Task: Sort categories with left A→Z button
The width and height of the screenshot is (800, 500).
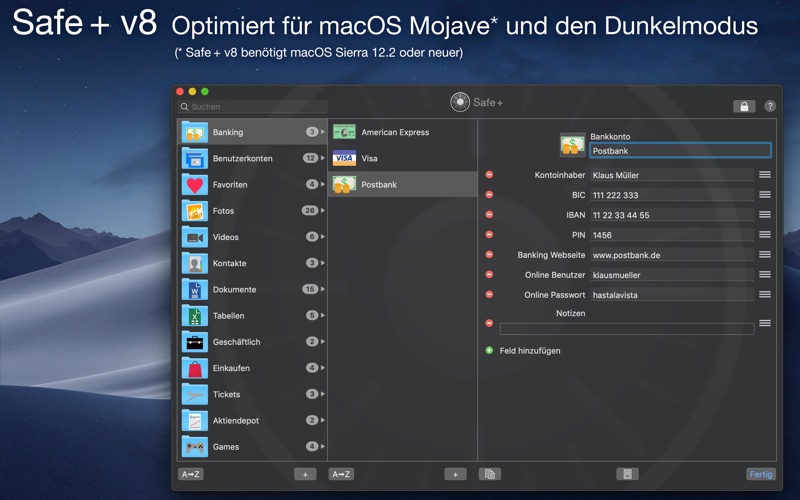Action: point(191,474)
